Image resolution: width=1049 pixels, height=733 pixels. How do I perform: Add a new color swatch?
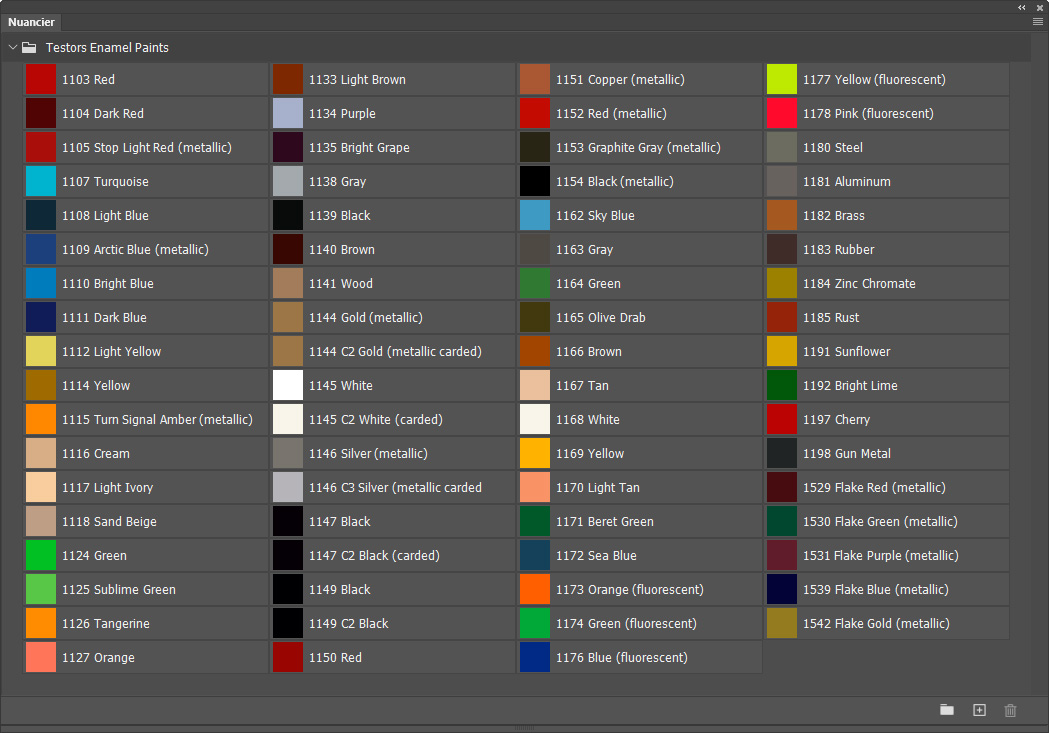[979, 710]
